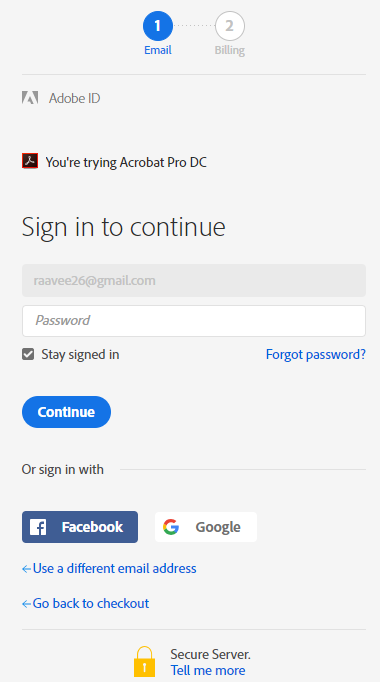Sign in with the Facebook button

pos(80,527)
